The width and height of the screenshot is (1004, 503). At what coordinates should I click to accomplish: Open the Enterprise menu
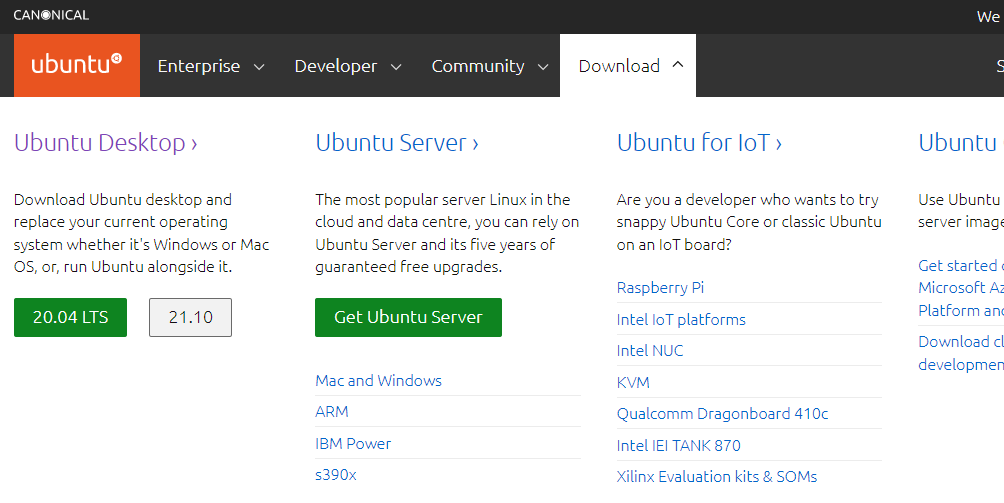tap(211, 66)
